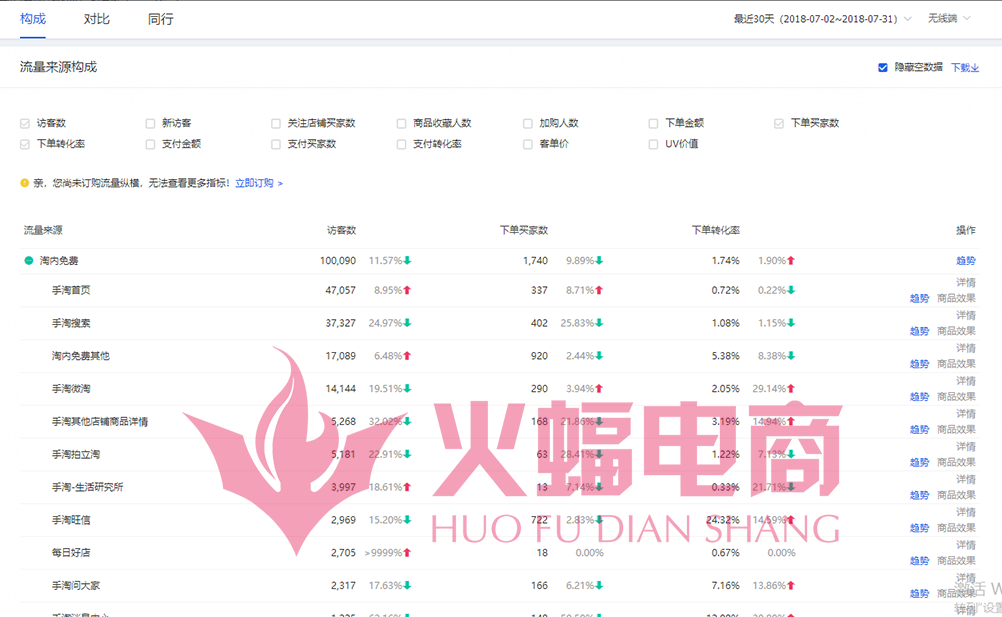
Task: Enable the UV价值 checkbox
Action: pos(653,144)
